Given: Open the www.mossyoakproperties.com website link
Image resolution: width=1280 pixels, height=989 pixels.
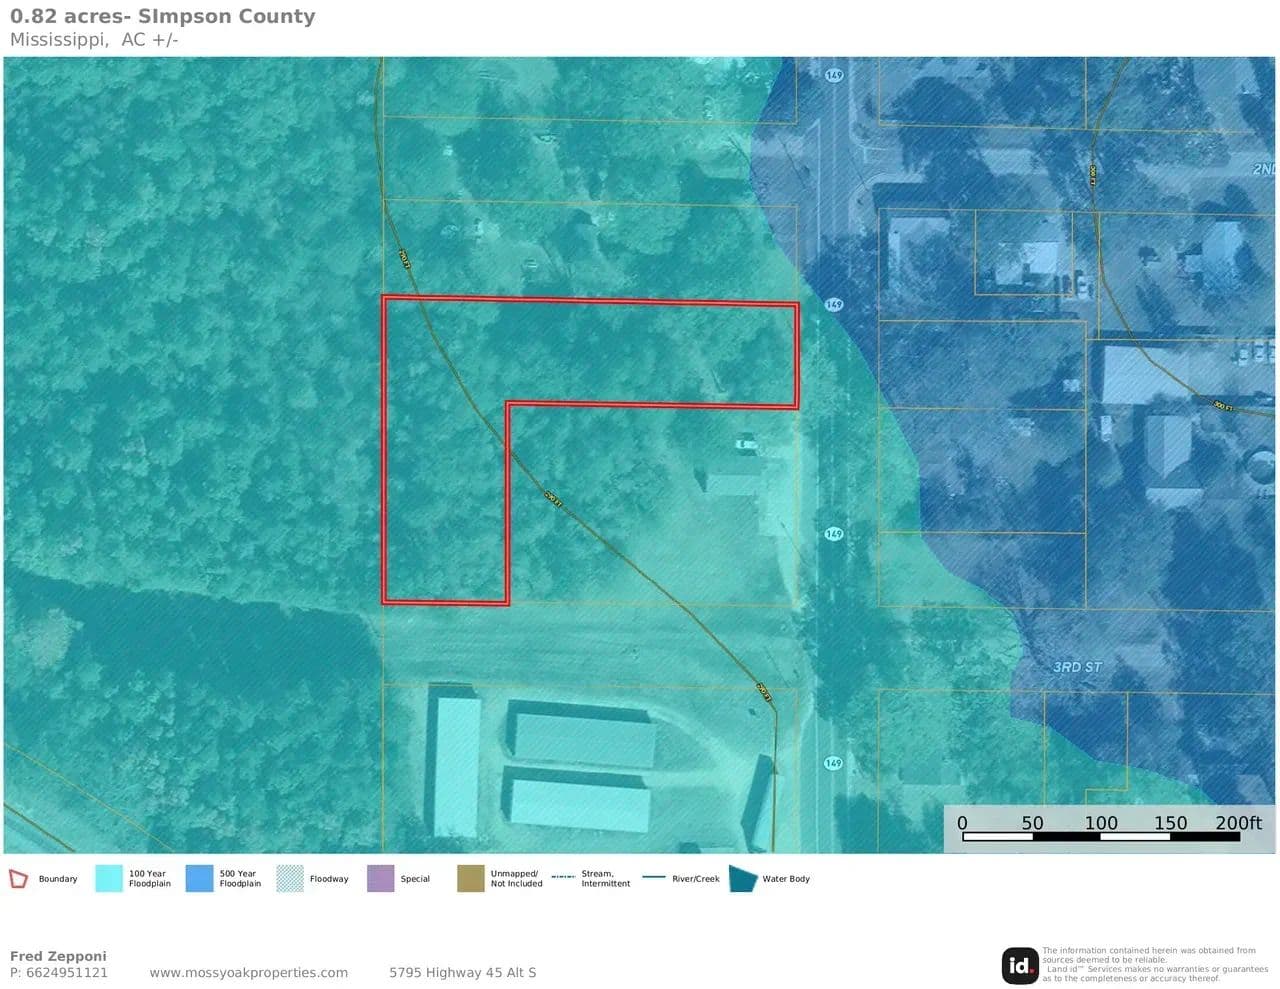Looking at the screenshot, I should click(x=248, y=972).
